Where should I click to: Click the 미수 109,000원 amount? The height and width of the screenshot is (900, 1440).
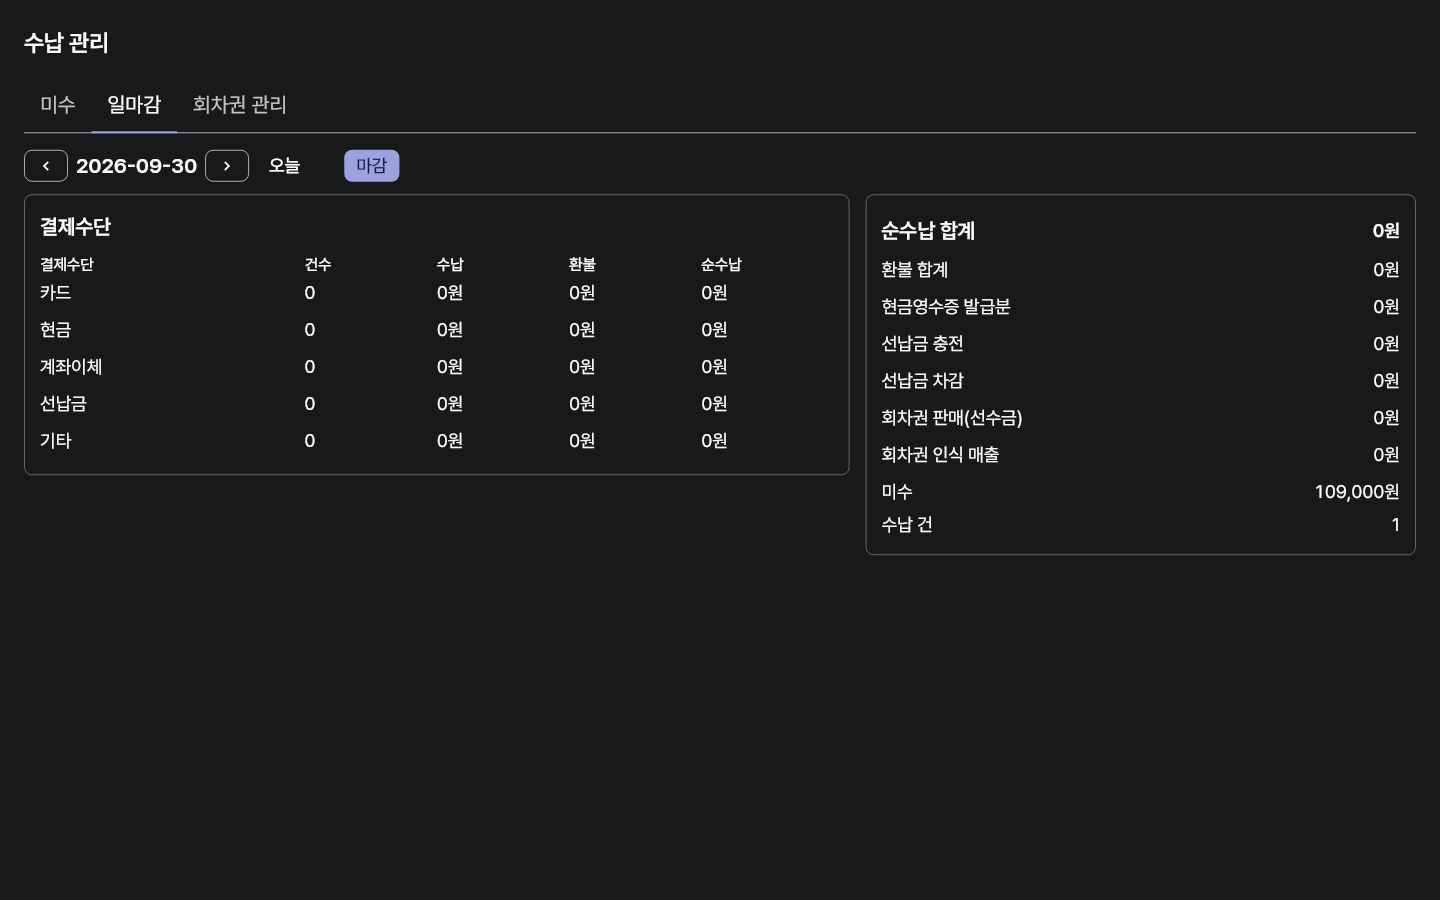click(x=1356, y=492)
